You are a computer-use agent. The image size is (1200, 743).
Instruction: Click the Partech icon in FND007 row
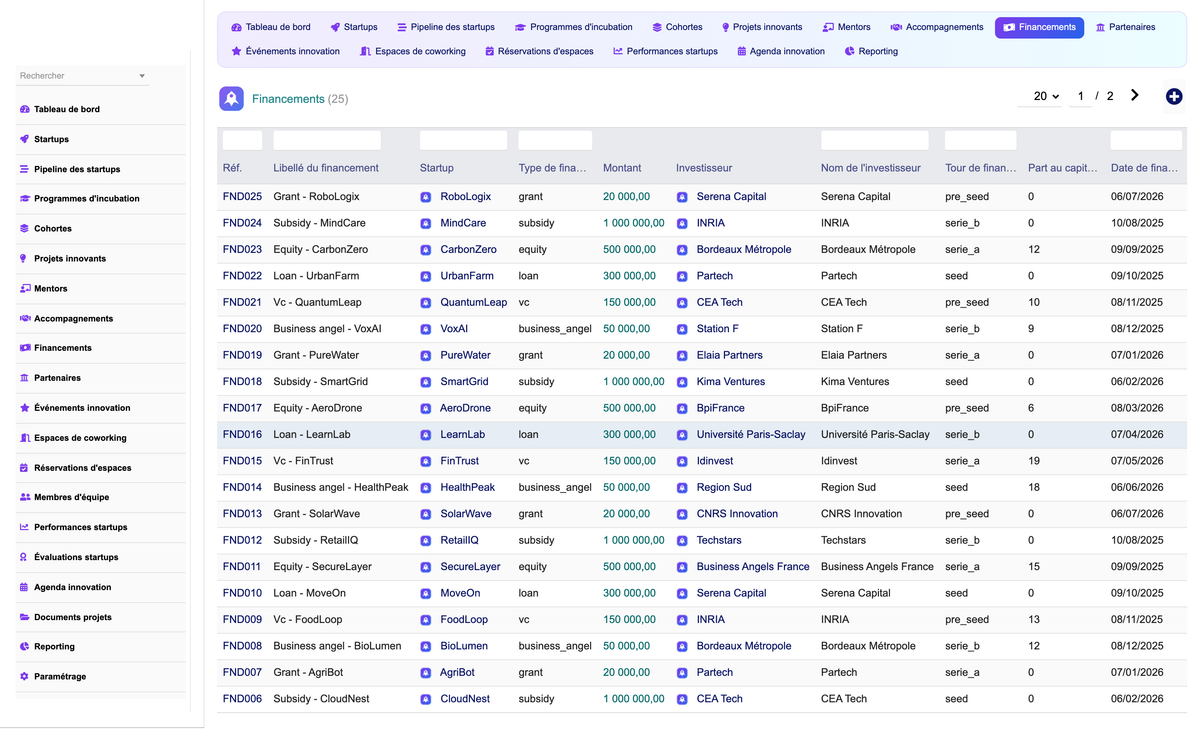[x=682, y=673]
